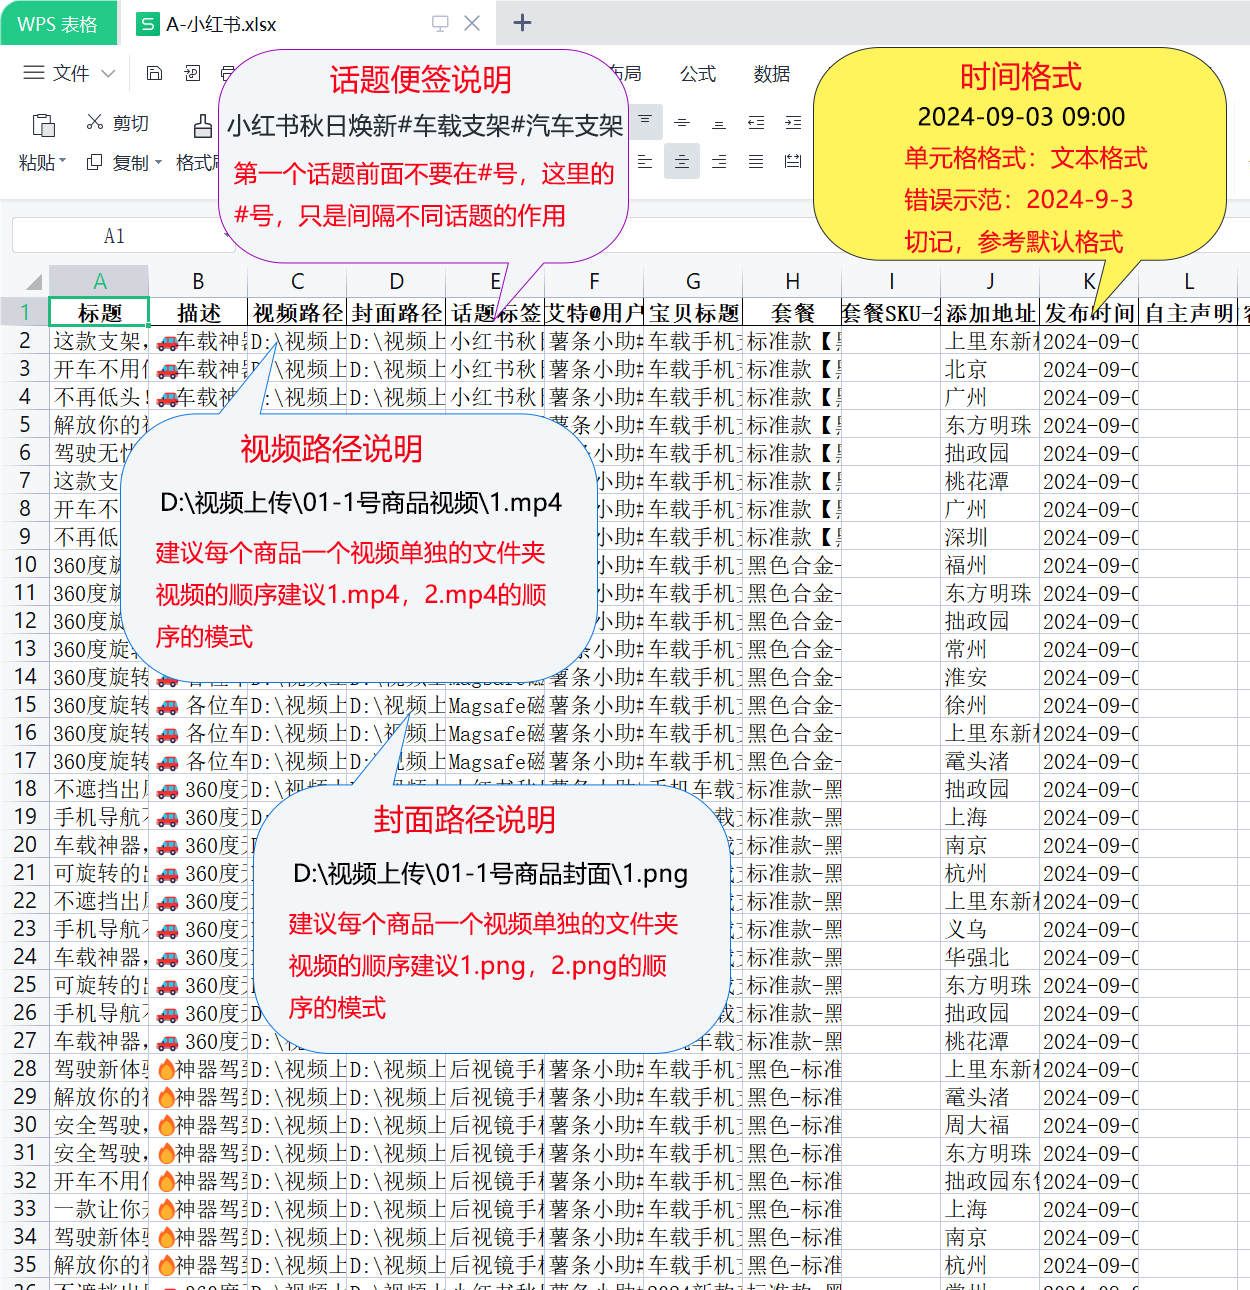The height and width of the screenshot is (1290, 1250).
Task: Click the 套餐SKU header cell
Action: tap(891, 312)
